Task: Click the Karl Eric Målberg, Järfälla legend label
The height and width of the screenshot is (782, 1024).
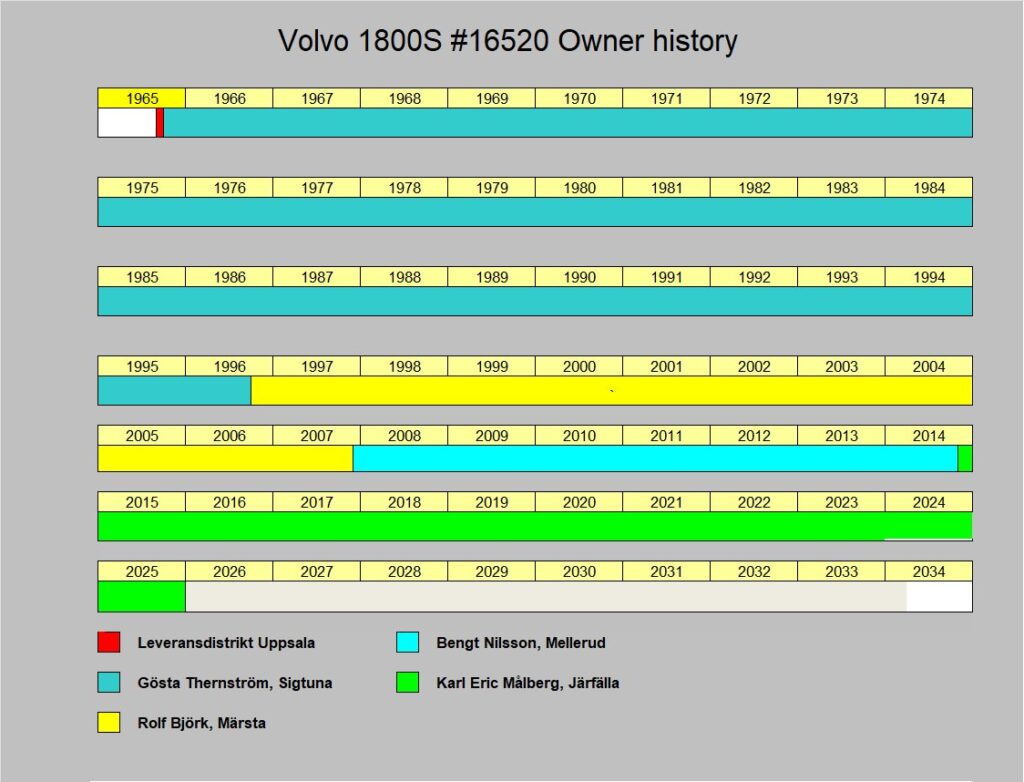Action: 527,682
